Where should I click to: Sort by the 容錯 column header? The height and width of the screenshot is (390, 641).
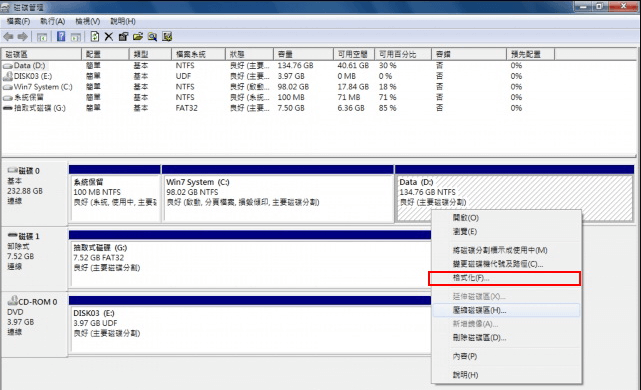pyautogui.click(x=469, y=54)
